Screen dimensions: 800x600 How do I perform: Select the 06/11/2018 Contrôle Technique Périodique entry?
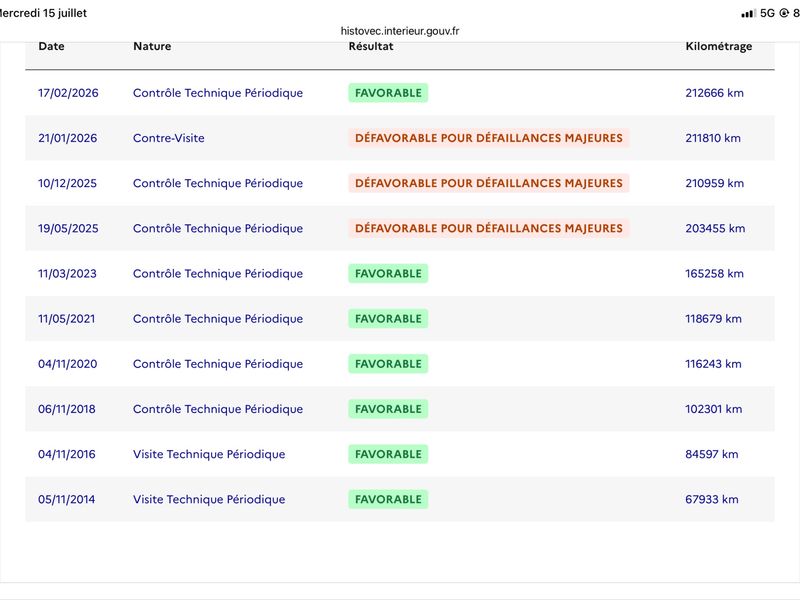(218, 409)
